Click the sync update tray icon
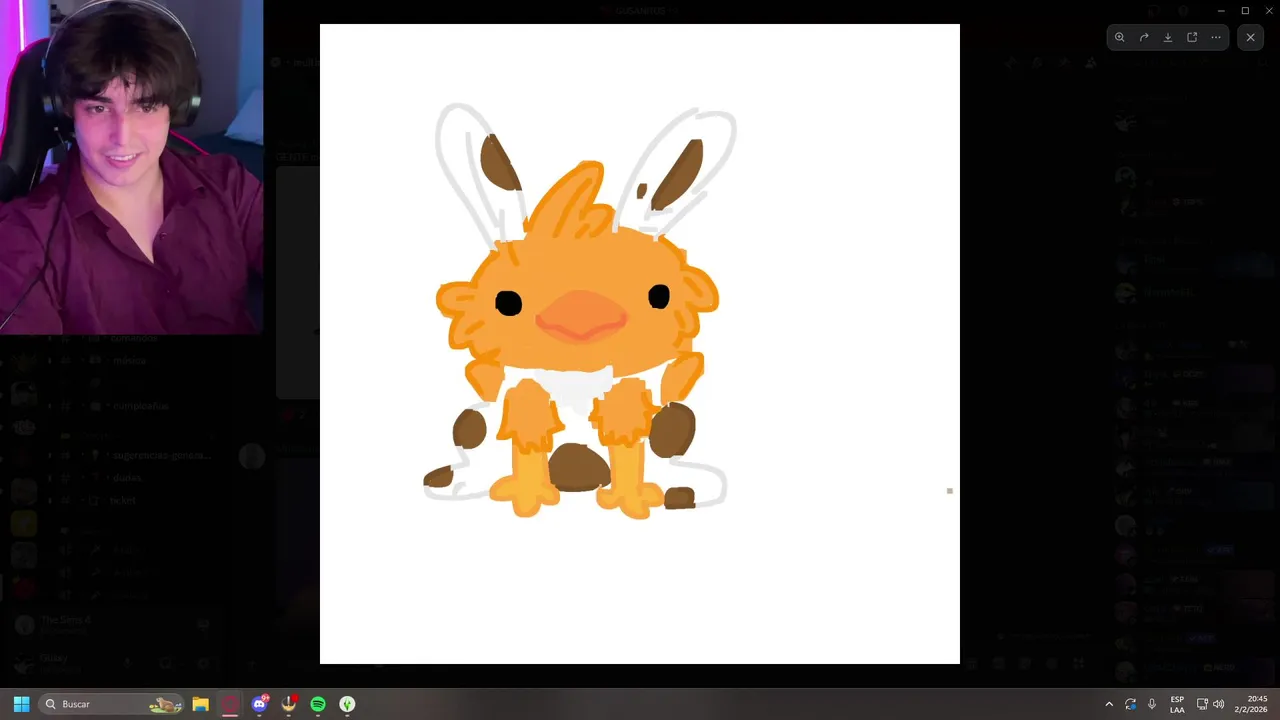The width and height of the screenshot is (1280, 720). pos(1130,704)
